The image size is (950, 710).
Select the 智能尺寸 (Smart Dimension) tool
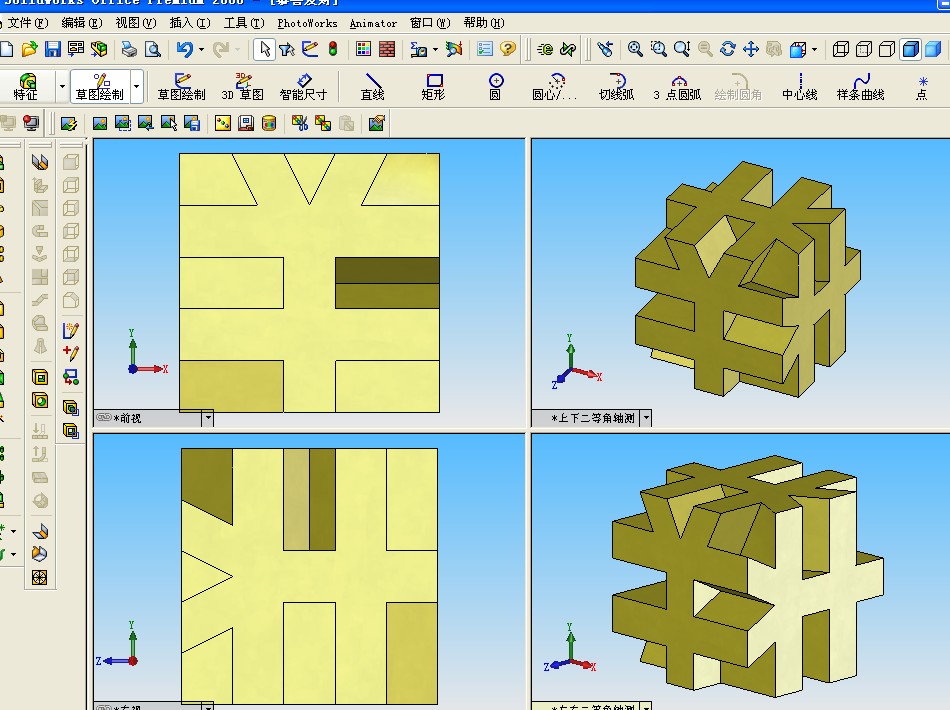303,87
